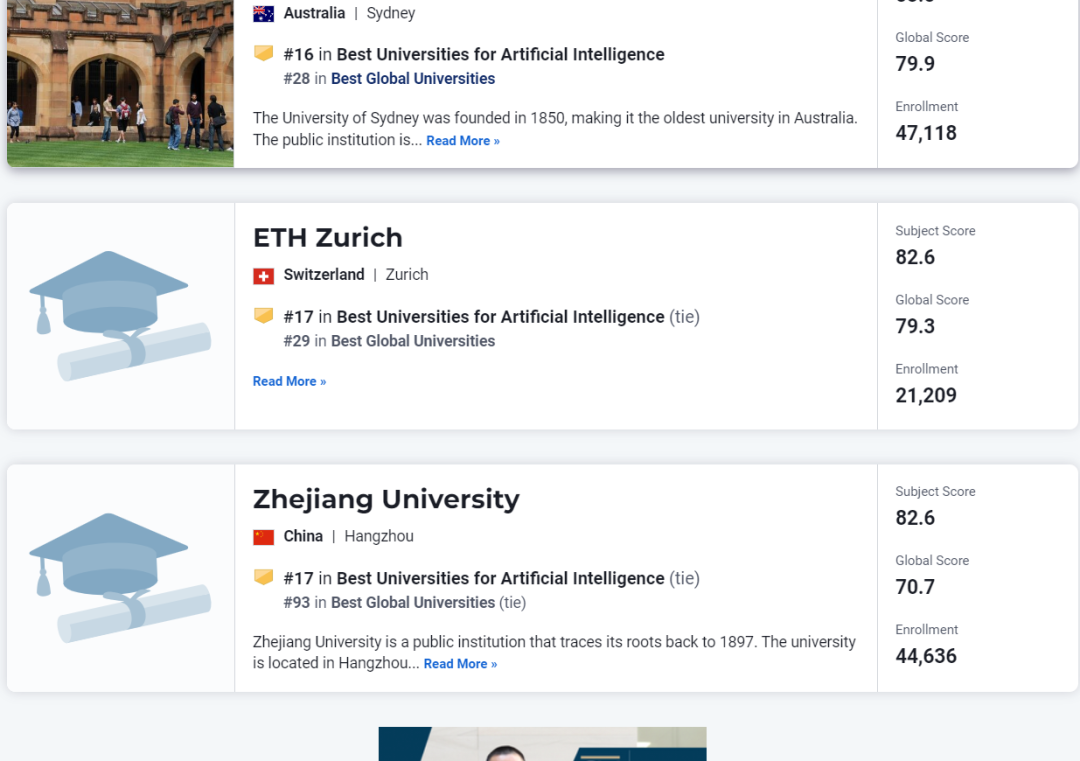Image resolution: width=1080 pixels, height=761 pixels.
Task: Click the China flag icon
Action: coord(262,536)
